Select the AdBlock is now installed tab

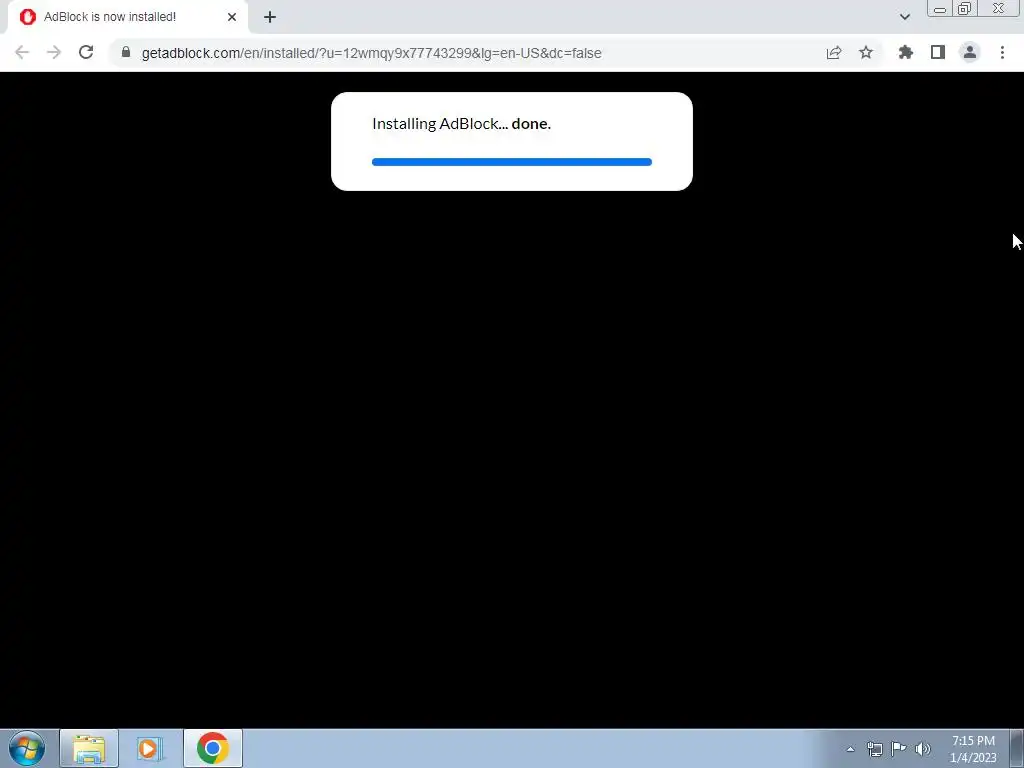coord(128,17)
